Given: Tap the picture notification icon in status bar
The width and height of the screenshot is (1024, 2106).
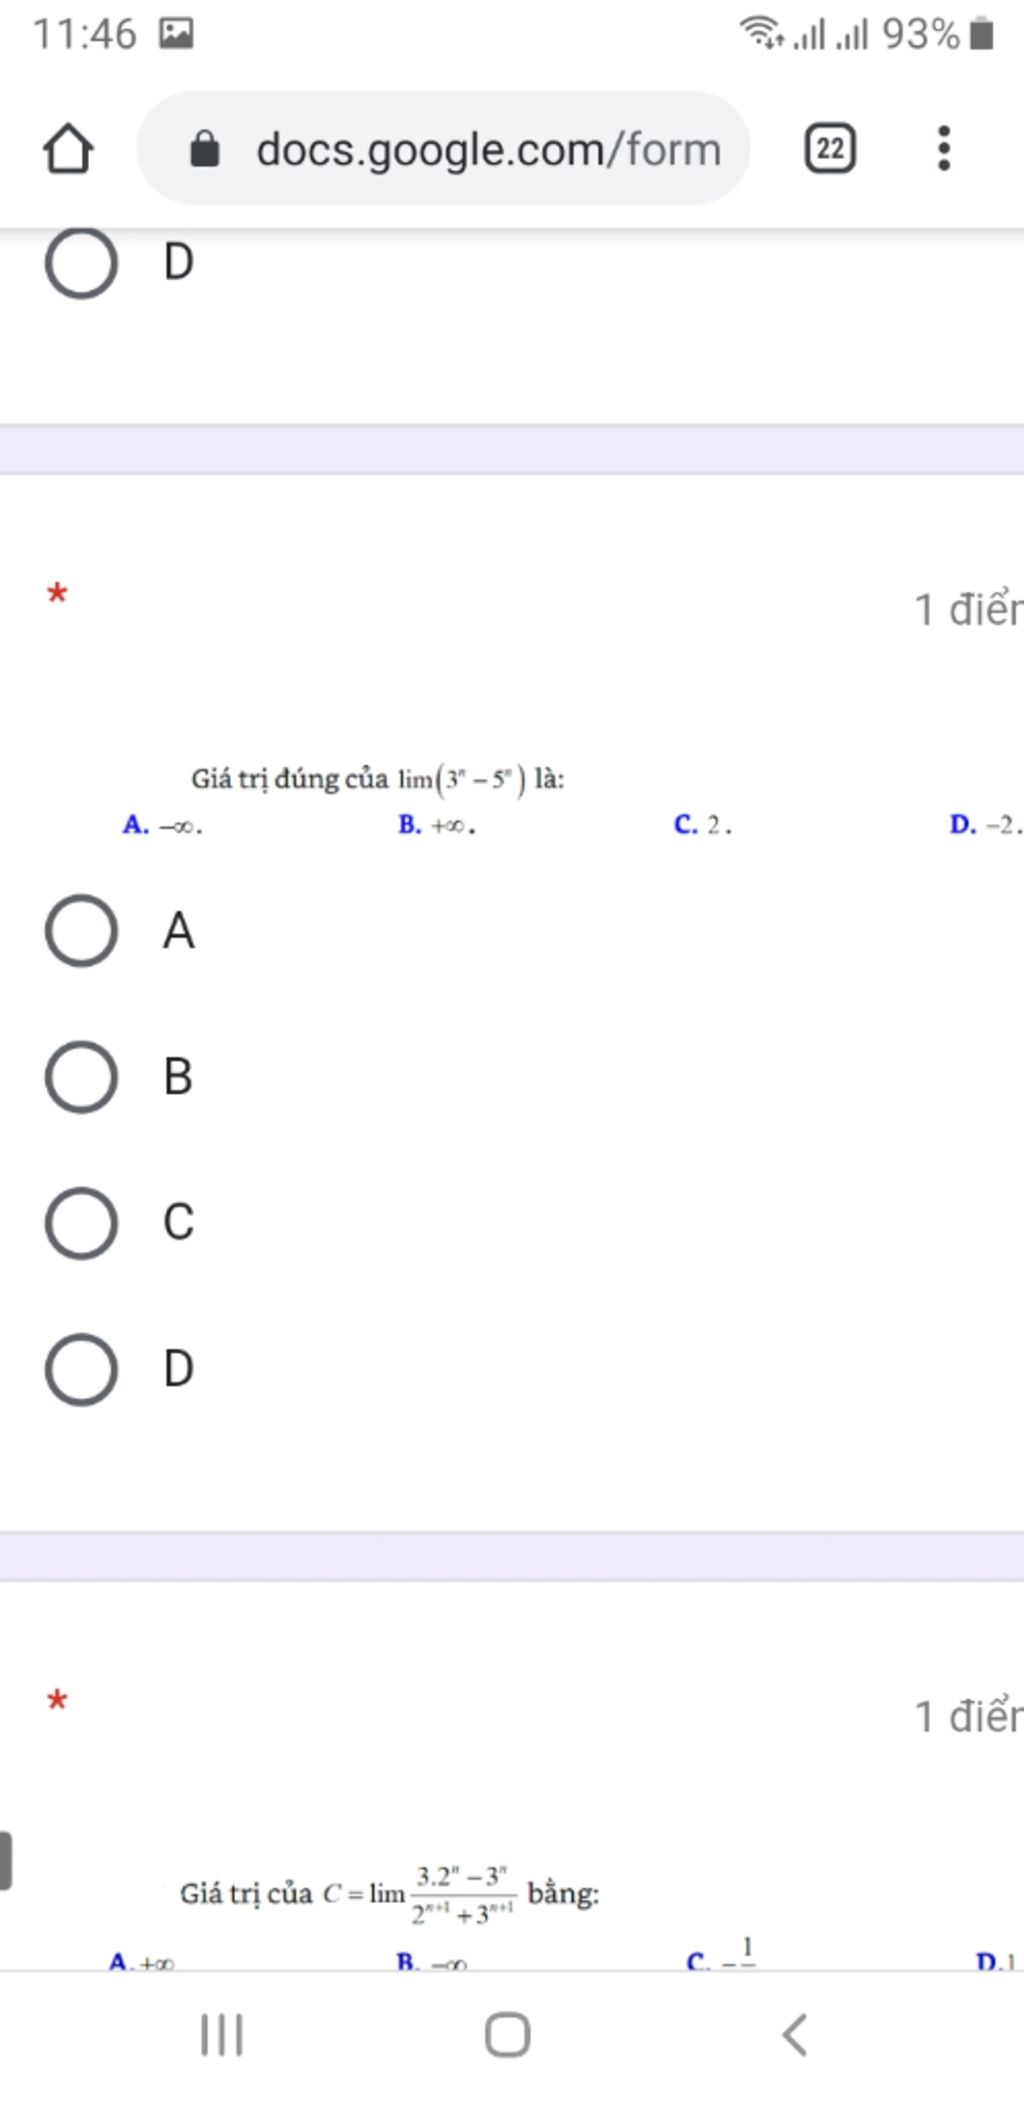Looking at the screenshot, I should point(176,34).
